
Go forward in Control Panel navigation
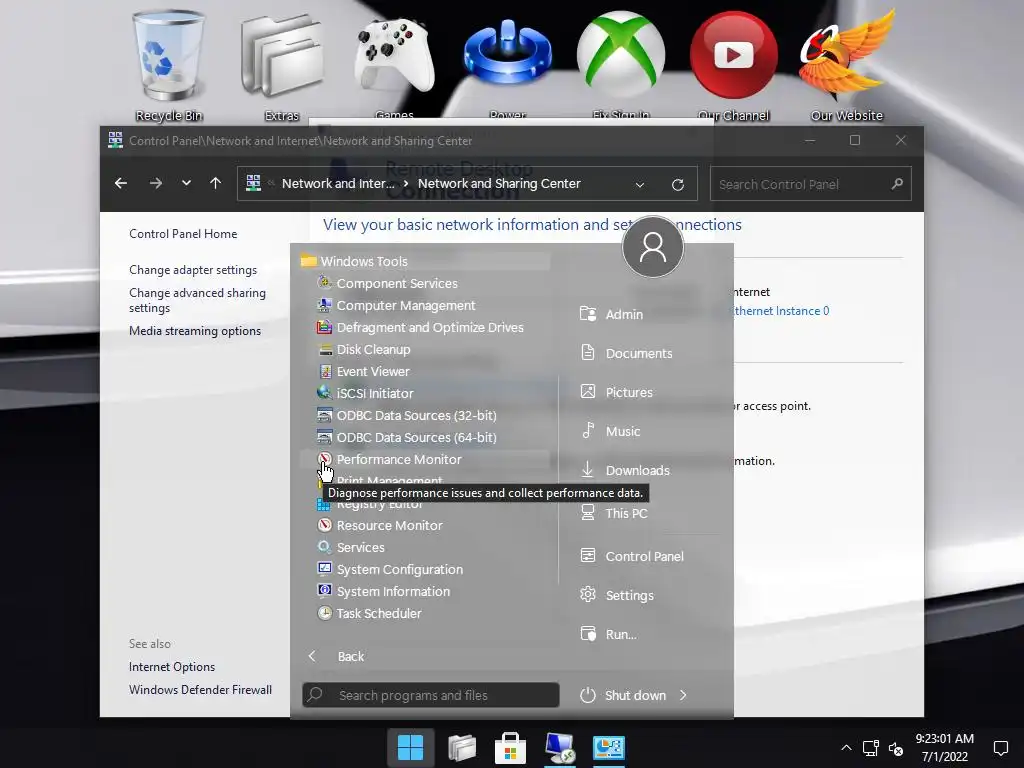(x=155, y=184)
